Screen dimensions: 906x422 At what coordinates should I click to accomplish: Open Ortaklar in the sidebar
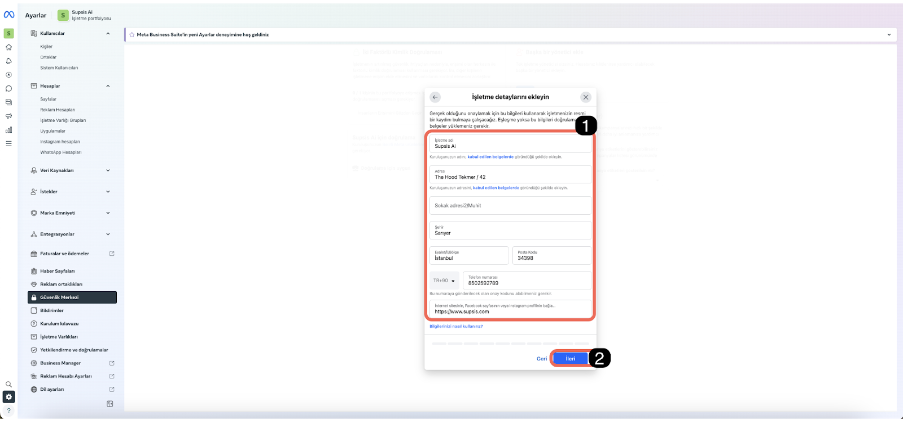tap(47, 57)
